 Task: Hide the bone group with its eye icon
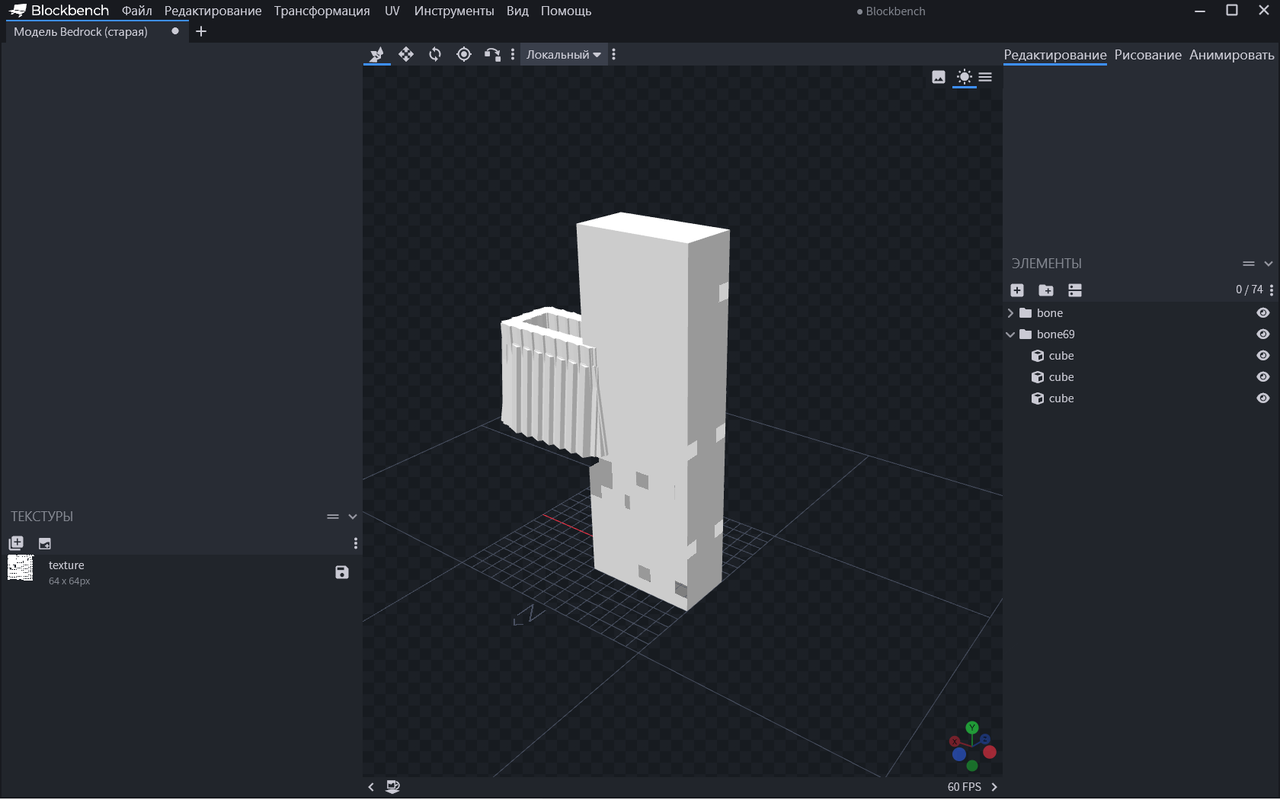[1263, 313]
